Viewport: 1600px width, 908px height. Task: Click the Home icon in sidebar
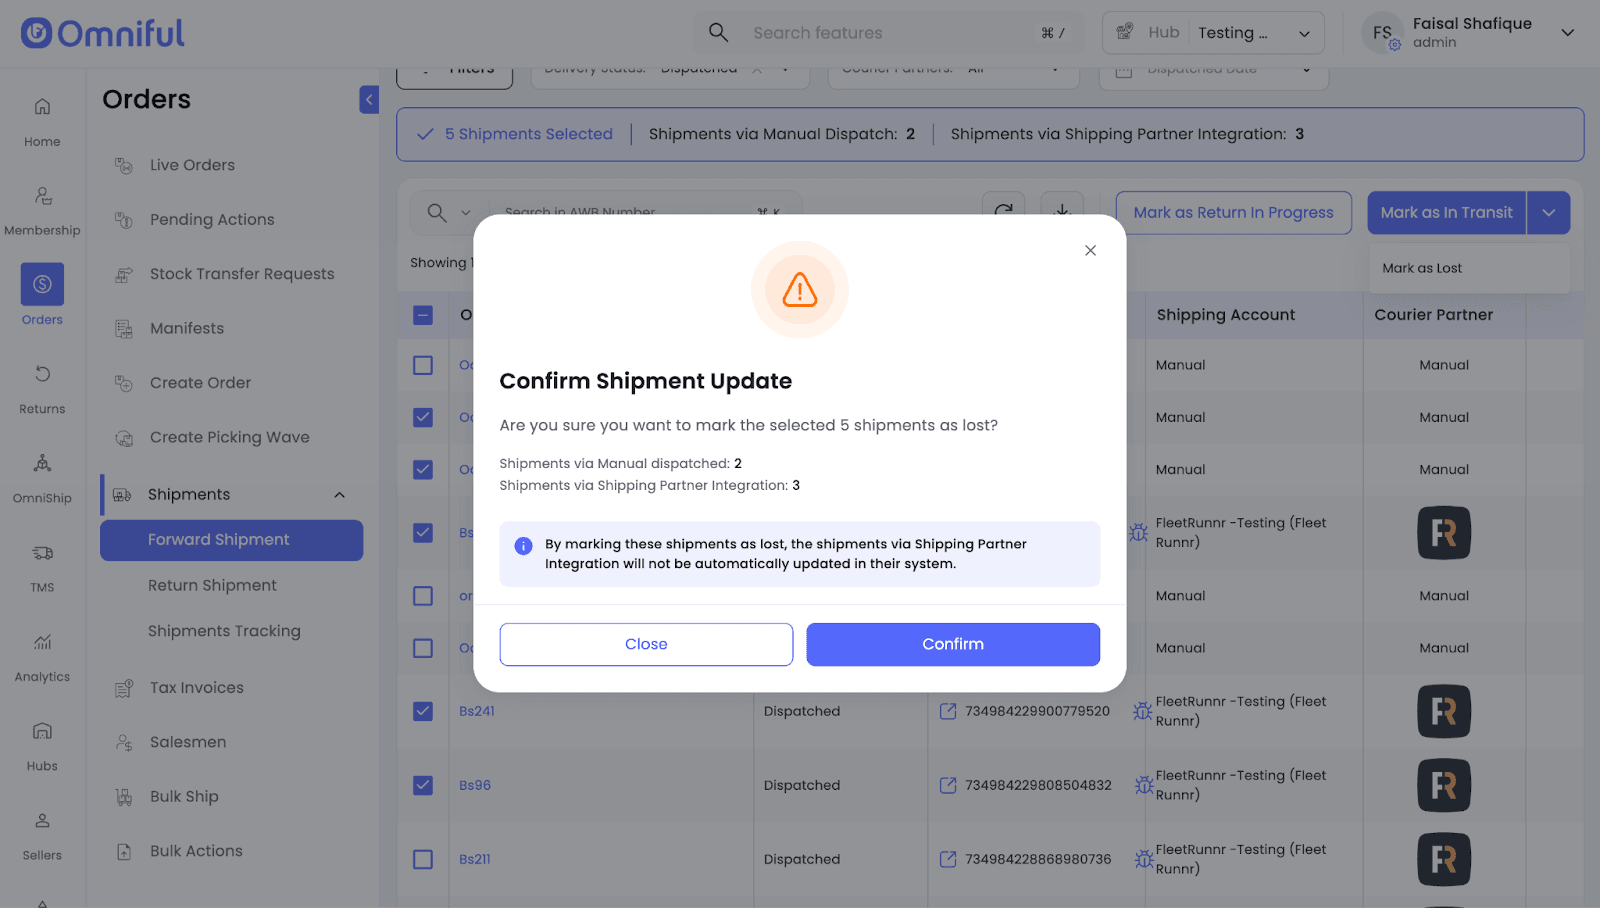point(42,107)
